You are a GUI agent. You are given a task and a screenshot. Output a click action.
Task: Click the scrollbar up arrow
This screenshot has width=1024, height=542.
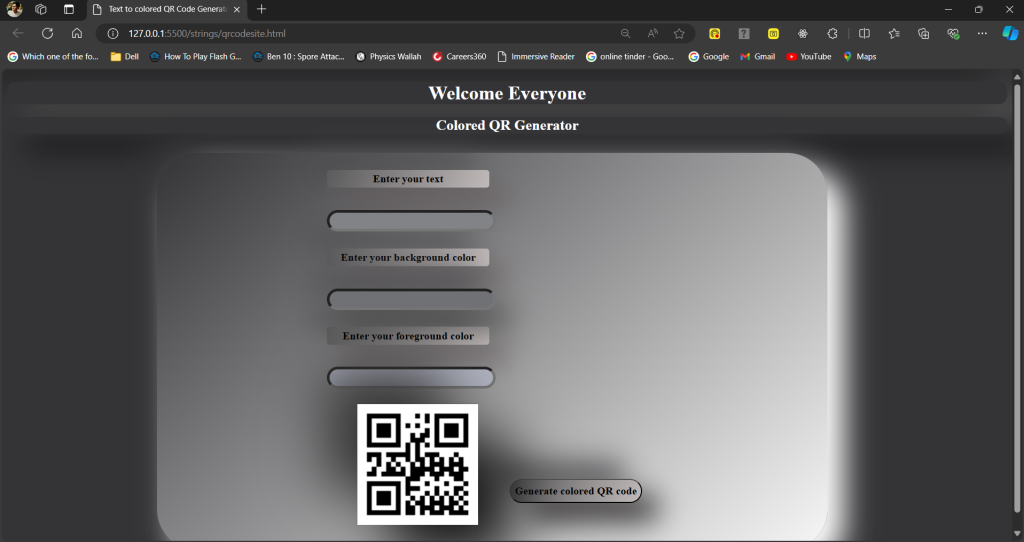pos(1017,76)
